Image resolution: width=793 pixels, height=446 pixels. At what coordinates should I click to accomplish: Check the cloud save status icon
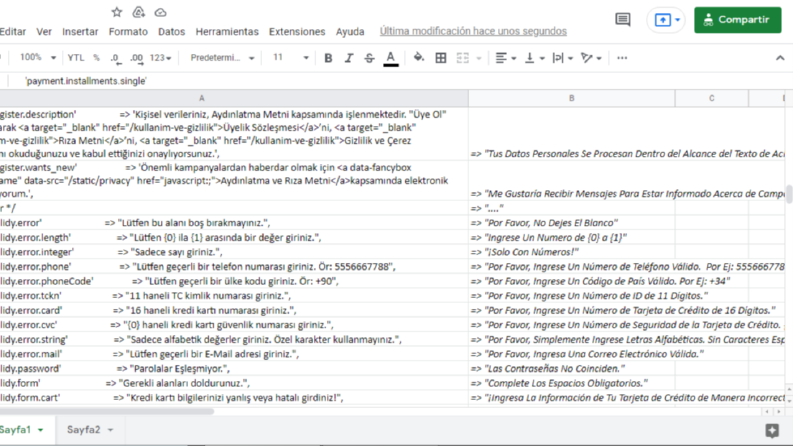coord(160,12)
